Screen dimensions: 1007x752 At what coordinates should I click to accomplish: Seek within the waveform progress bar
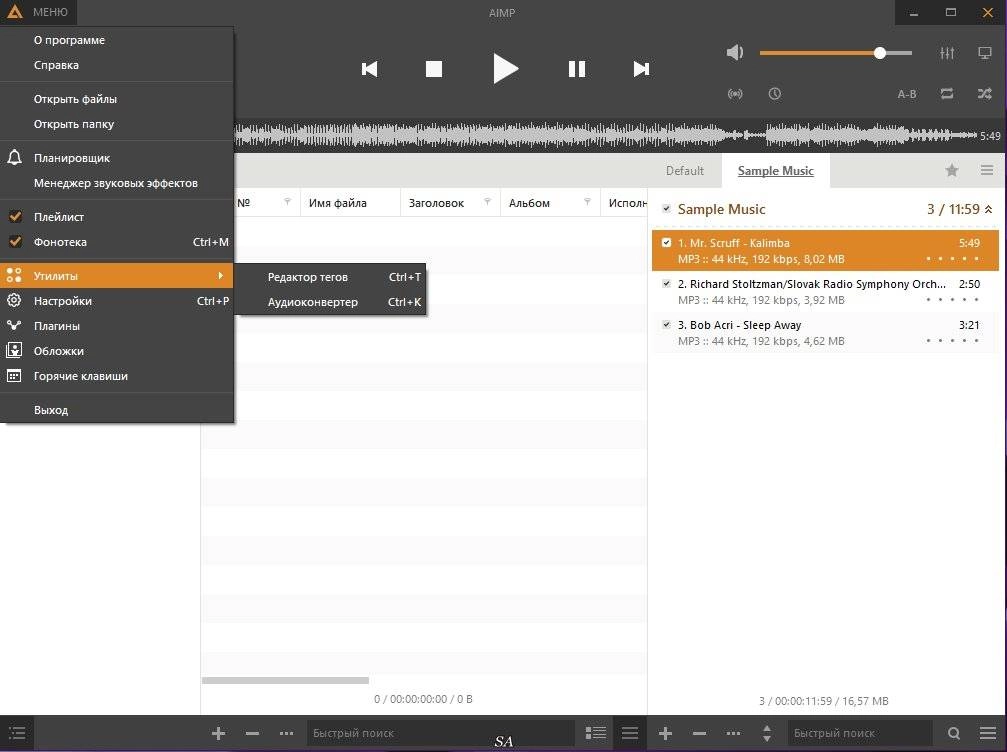point(606,136)
